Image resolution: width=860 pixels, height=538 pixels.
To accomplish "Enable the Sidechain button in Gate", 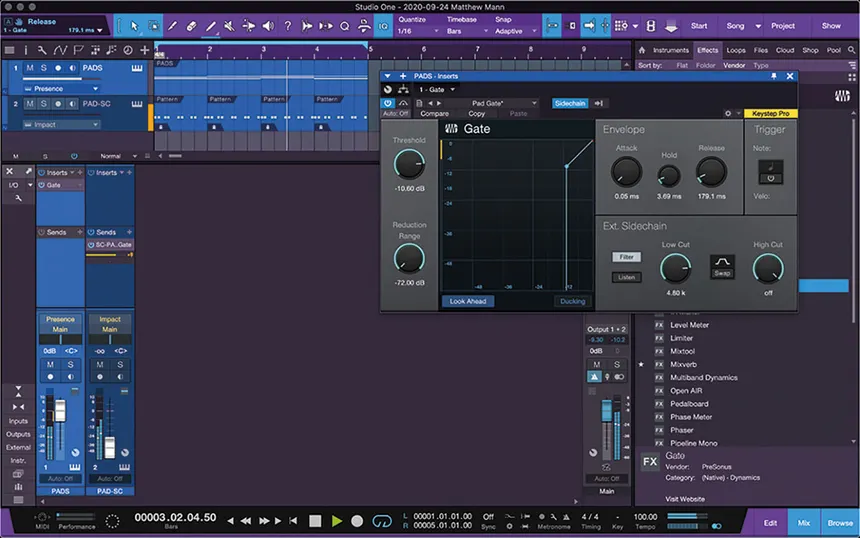I will click(570, 103).
